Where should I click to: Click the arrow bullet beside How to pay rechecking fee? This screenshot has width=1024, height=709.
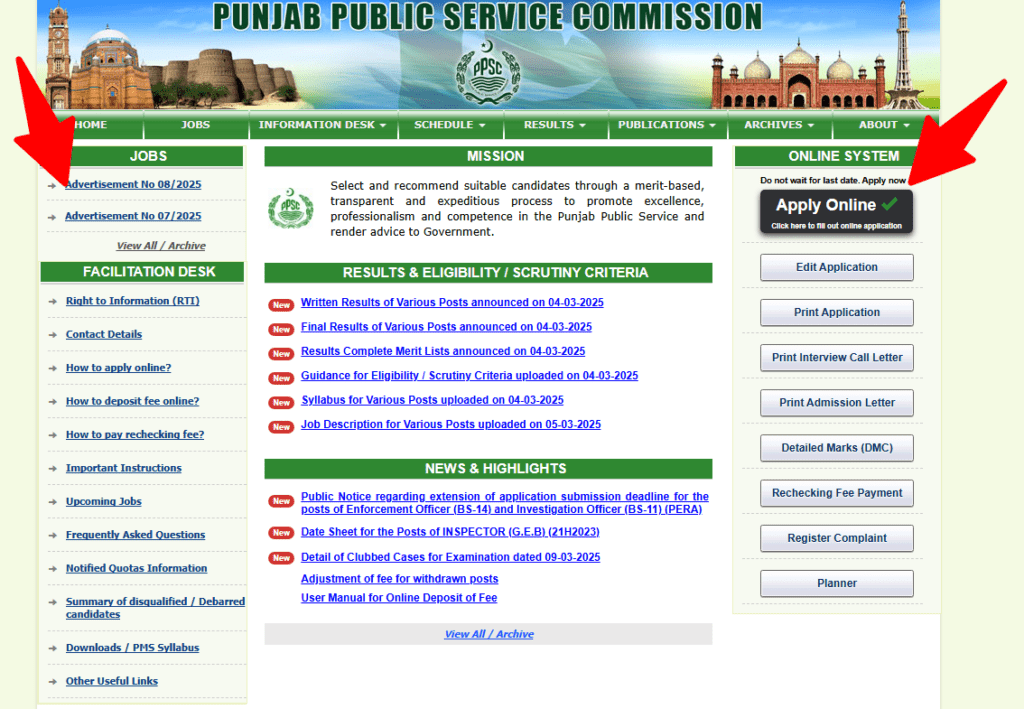pos(52,435)
